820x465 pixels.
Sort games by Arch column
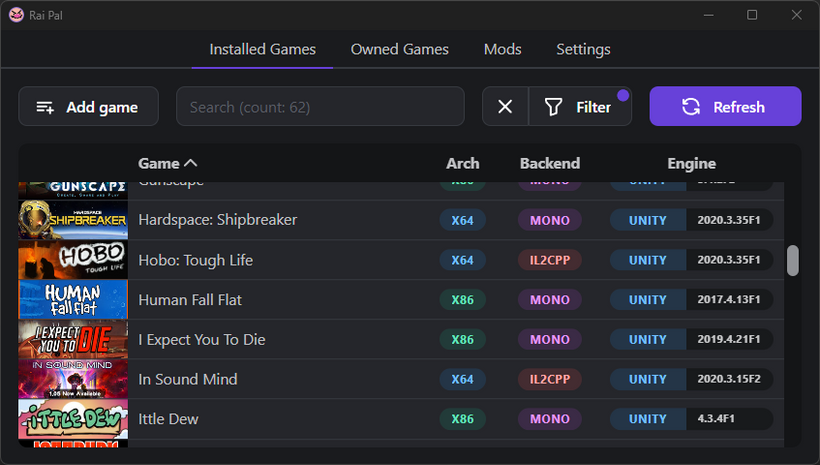coord(462,163)
